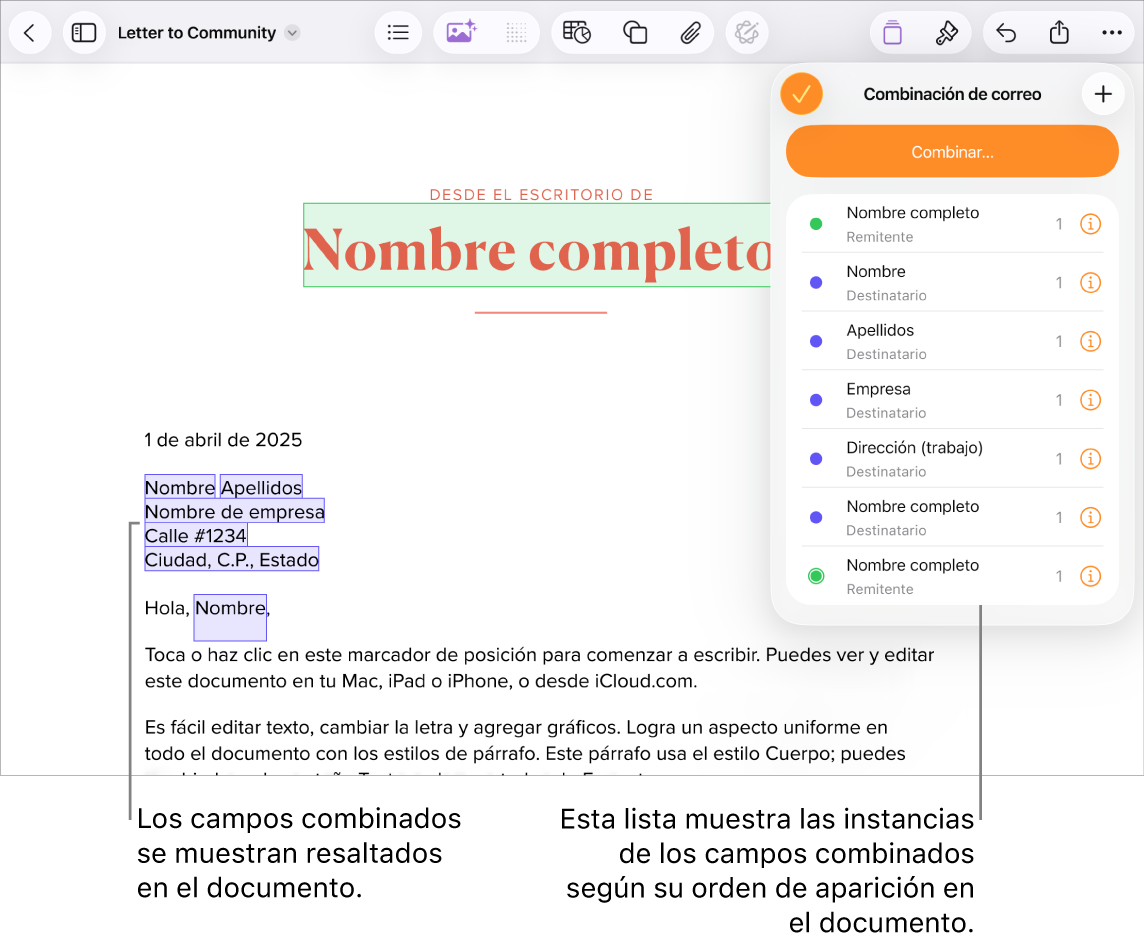Open the document sidebar panel icon

pos(84,32)
